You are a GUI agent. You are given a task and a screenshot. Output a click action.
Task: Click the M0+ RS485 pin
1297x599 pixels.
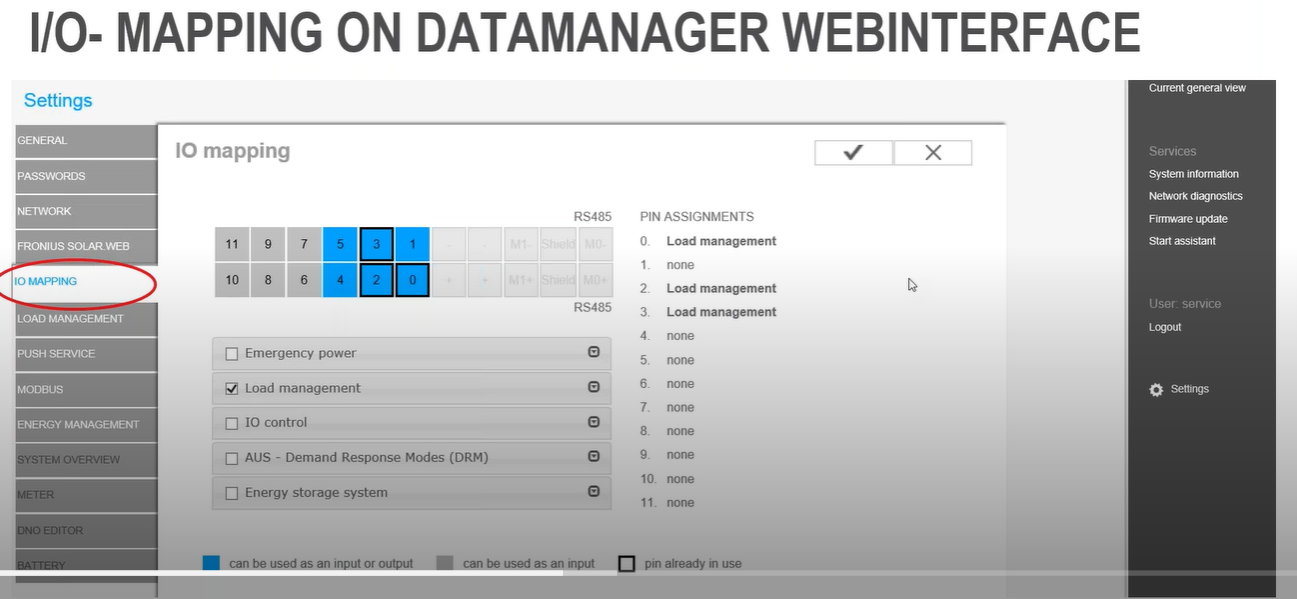point(596,280)
